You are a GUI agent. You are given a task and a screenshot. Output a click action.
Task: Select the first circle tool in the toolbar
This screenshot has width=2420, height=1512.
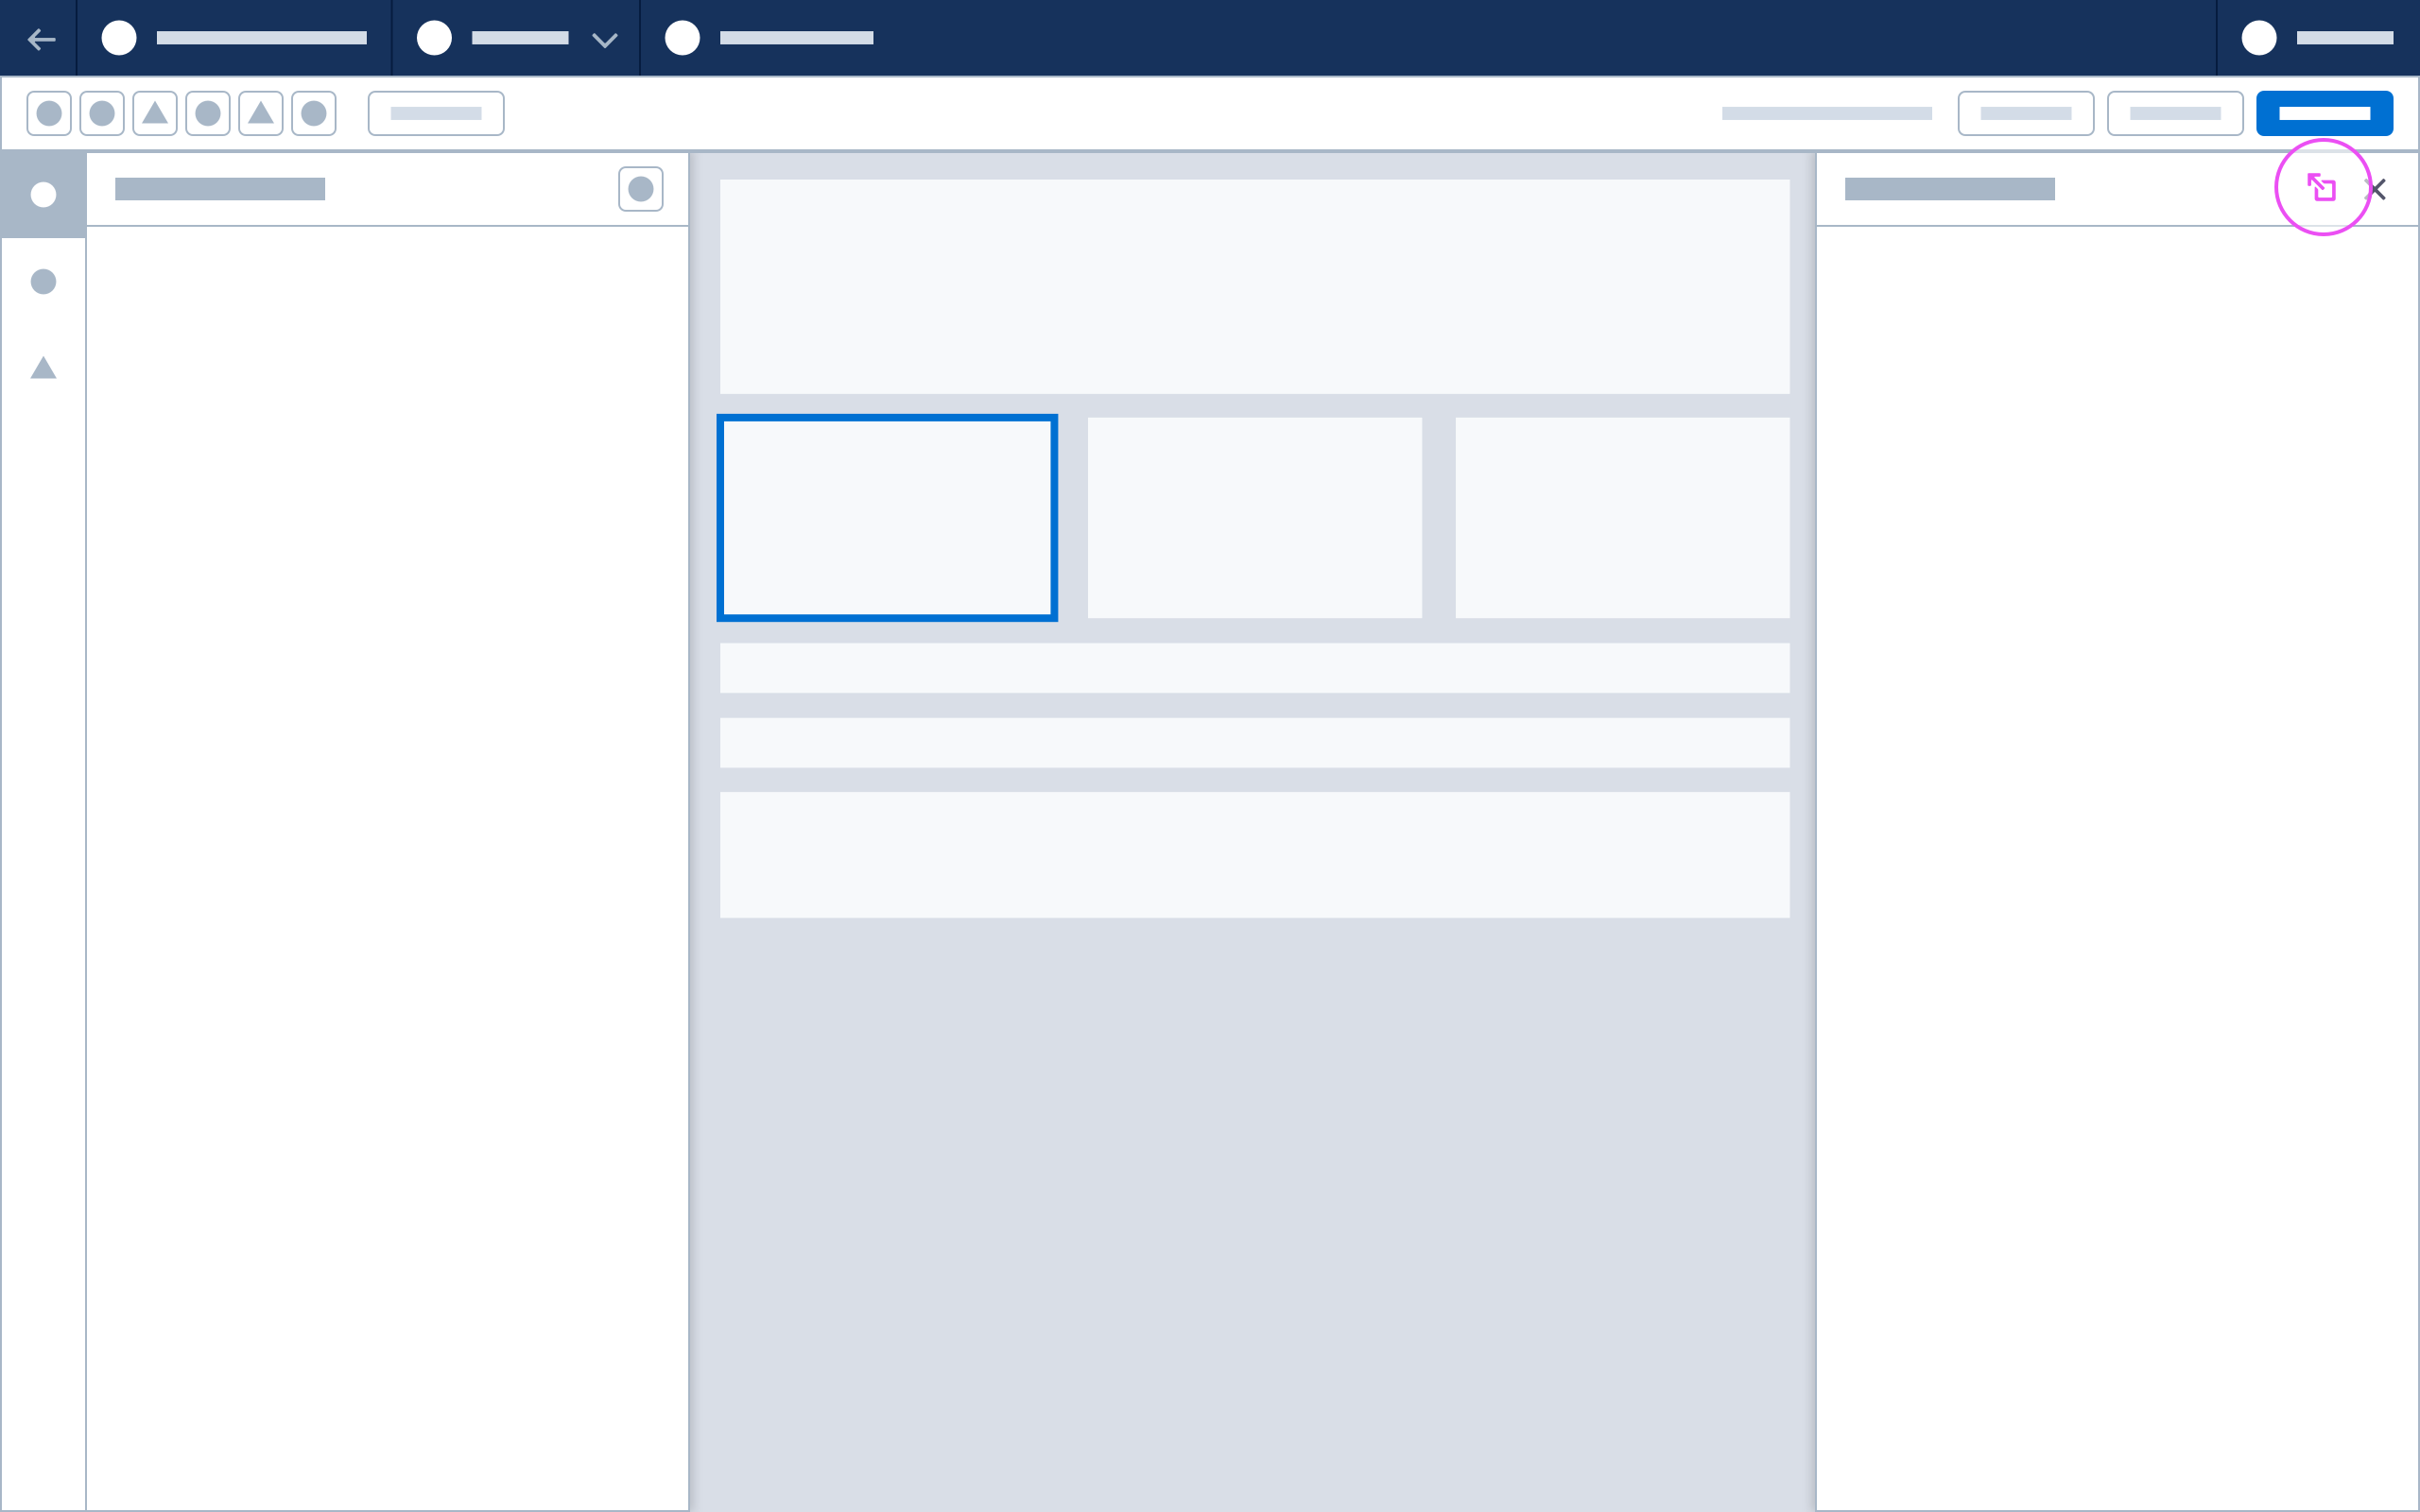point(48,113)
